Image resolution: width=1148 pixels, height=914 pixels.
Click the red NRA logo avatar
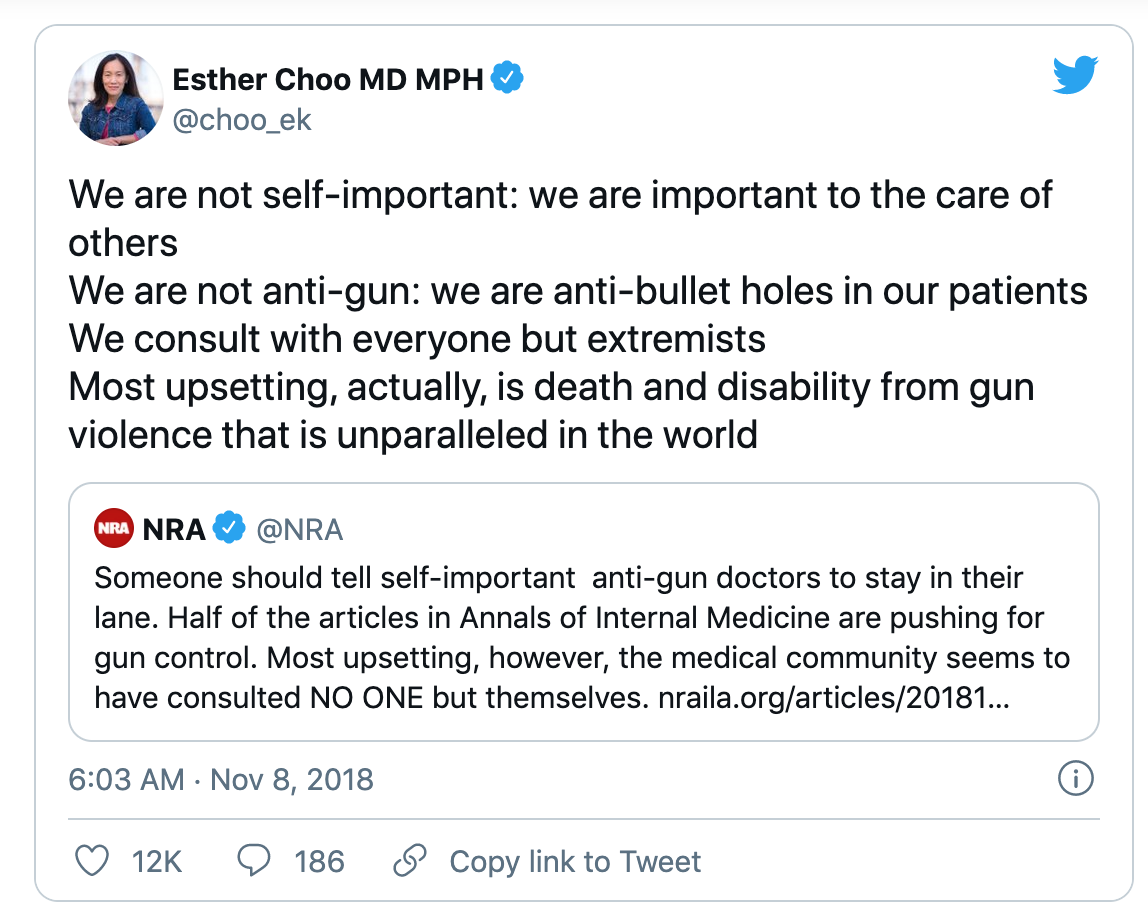[x=114, y=528]
